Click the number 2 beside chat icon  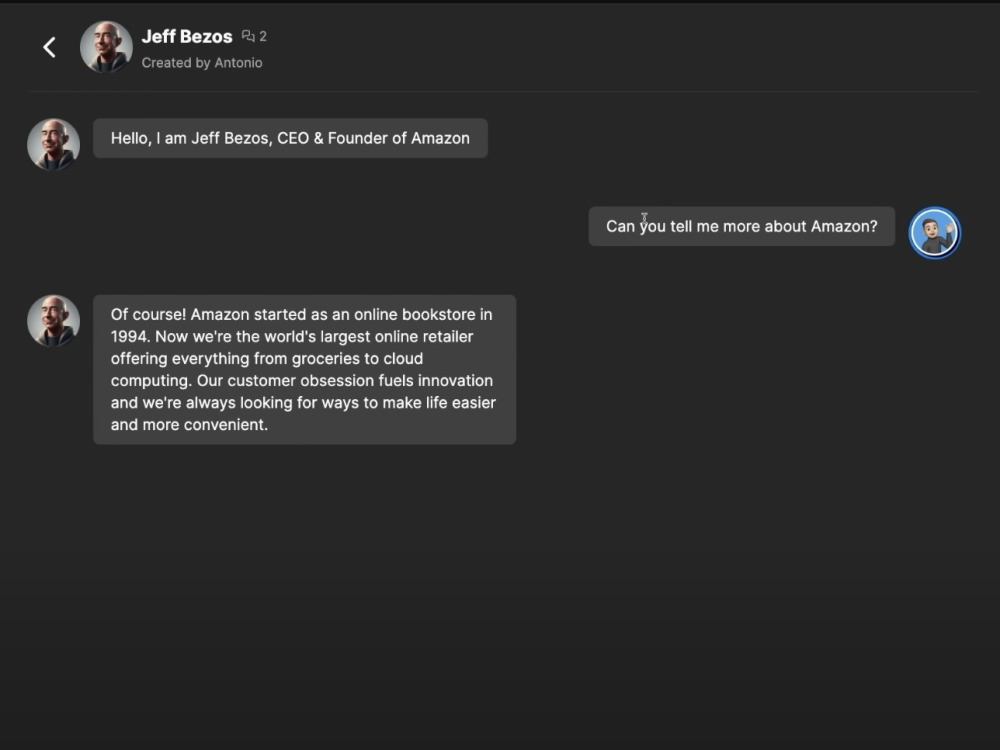point(263,36)
